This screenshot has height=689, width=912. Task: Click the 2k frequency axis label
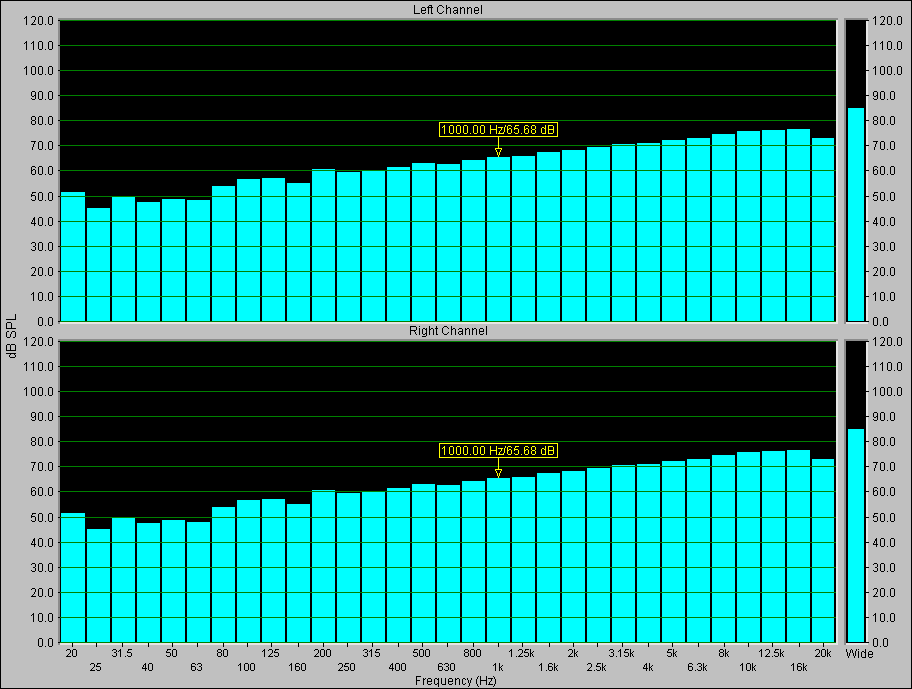[x=573, y=653]
